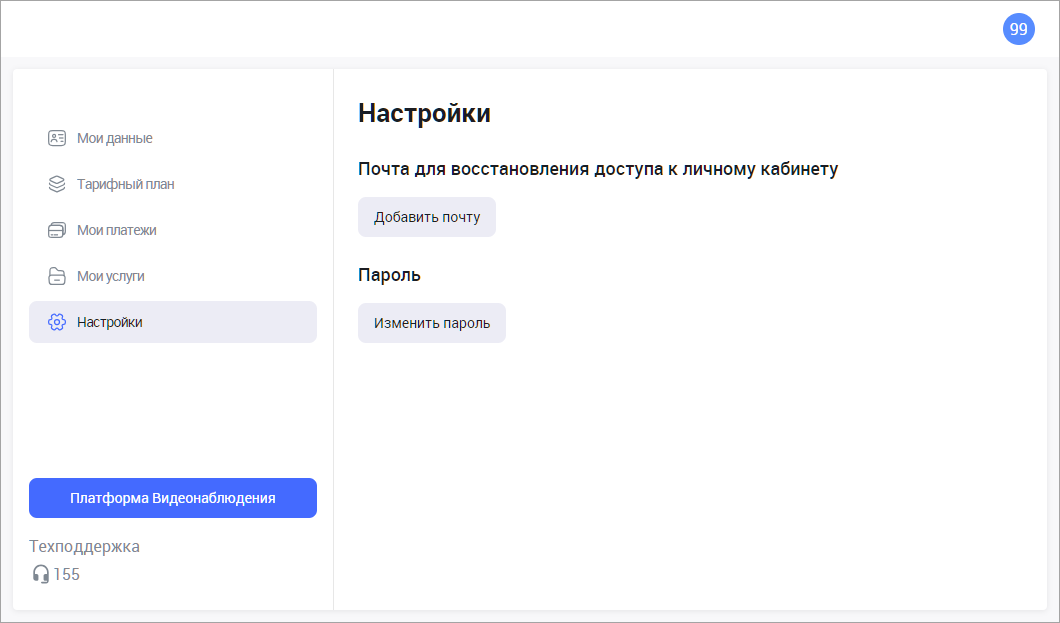1060x623 pixels.
Task: Click the recovery email section heading
Action: click(597, 168)
